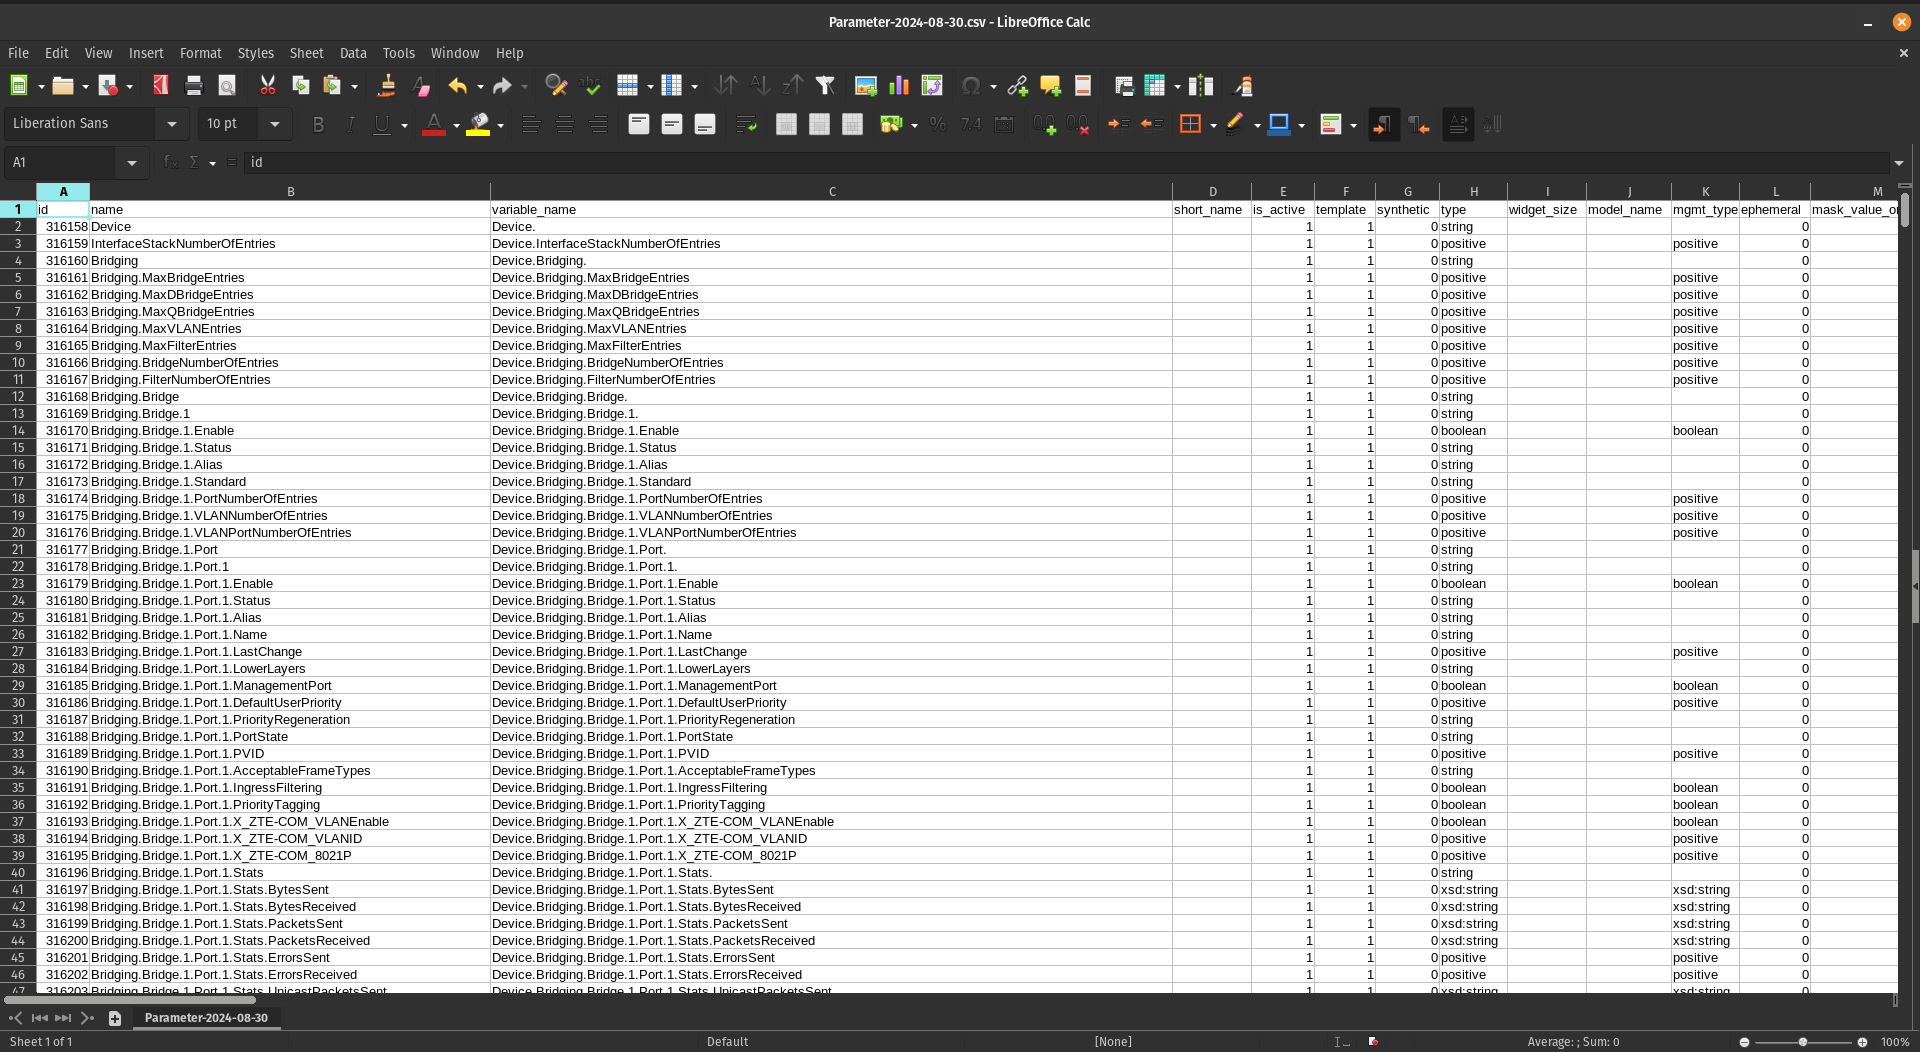Select cell A1 containing id
The height and width of the screenshot is (1052, 1920).
[63, 209]
